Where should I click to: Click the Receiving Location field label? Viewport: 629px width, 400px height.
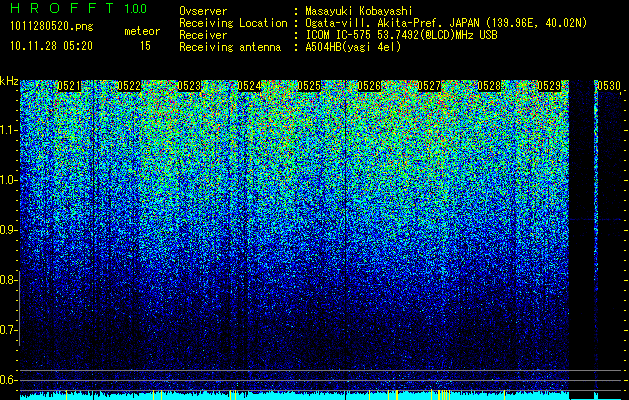233,23
